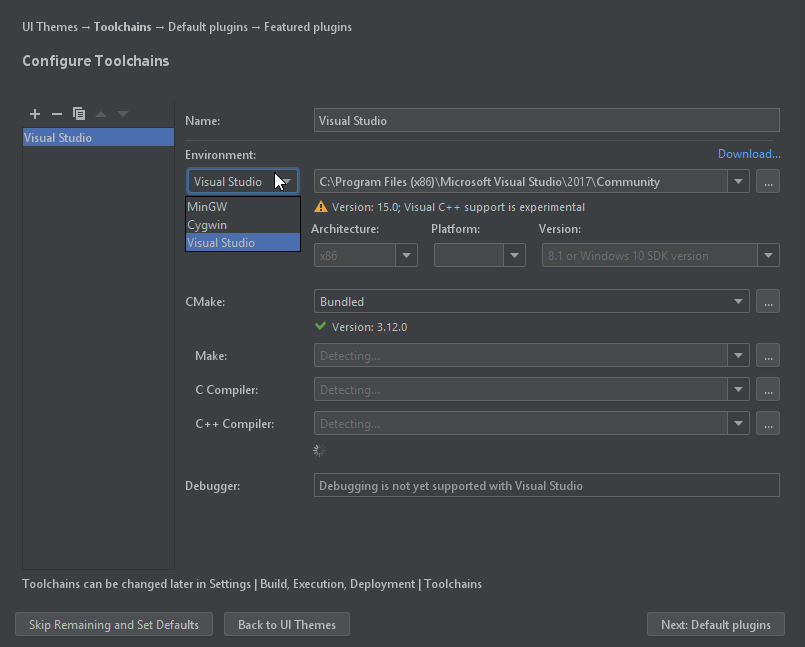Screen dimensions: 805x647
Task: Go Back to UI Themes
Action: tap(287, 624)
